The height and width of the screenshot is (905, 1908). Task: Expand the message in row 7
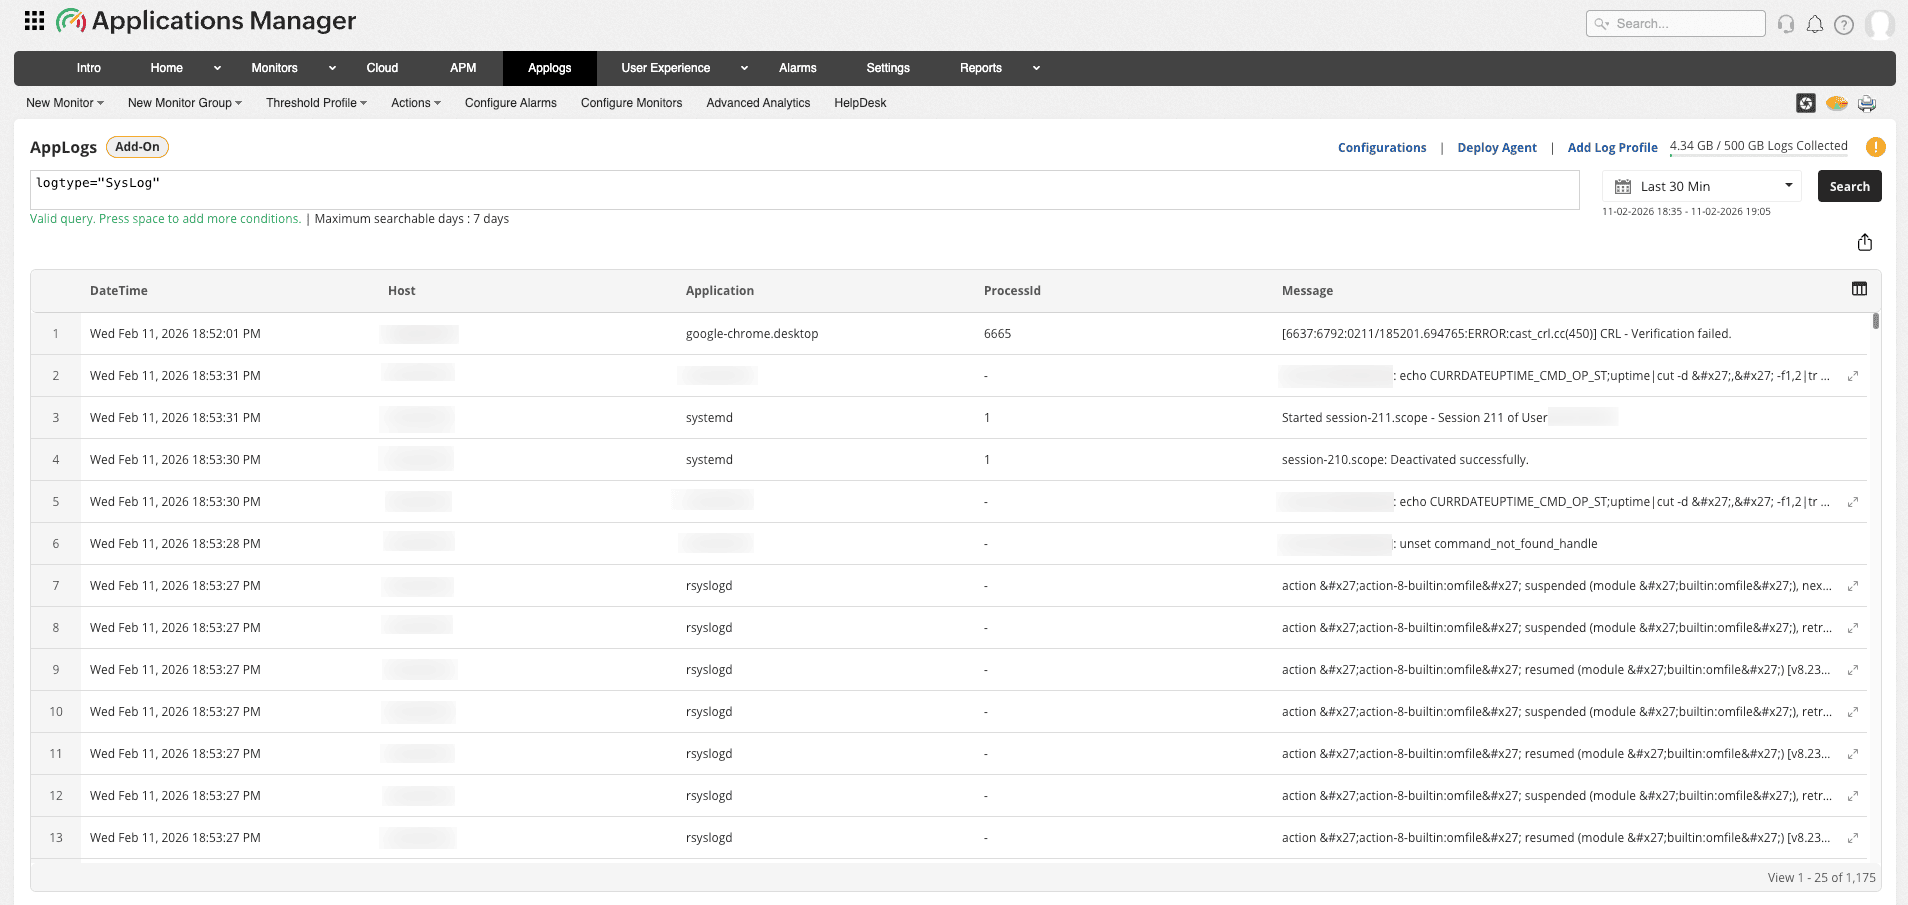coord(1853,586)
